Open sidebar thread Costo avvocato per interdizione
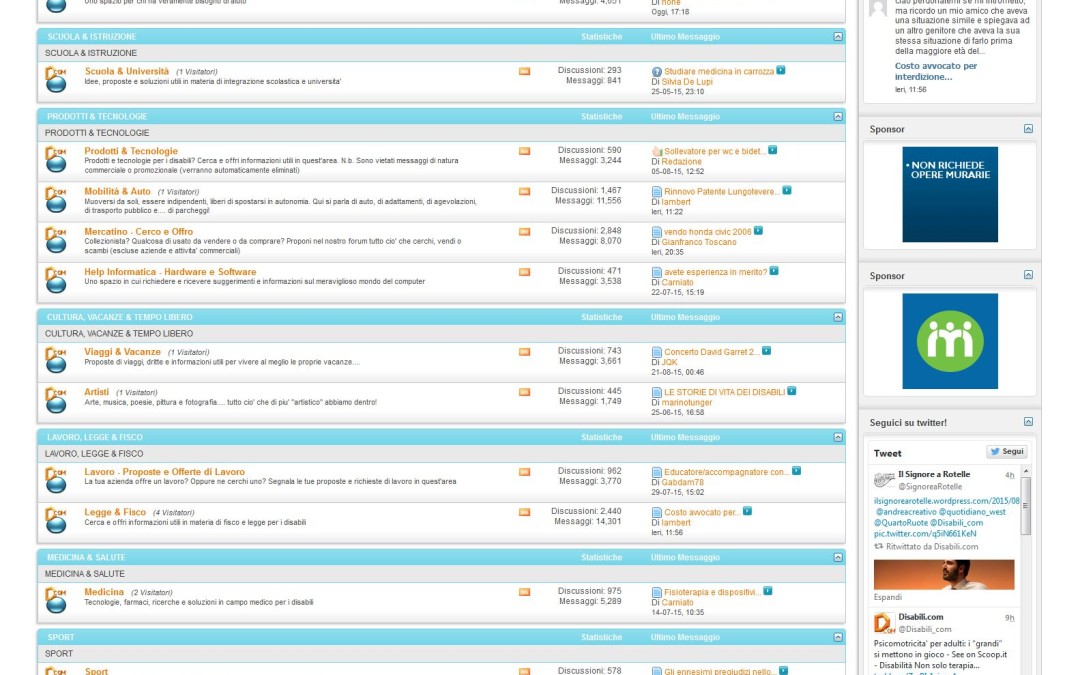This screenshot has height=675, width=1080. (935, 71)
